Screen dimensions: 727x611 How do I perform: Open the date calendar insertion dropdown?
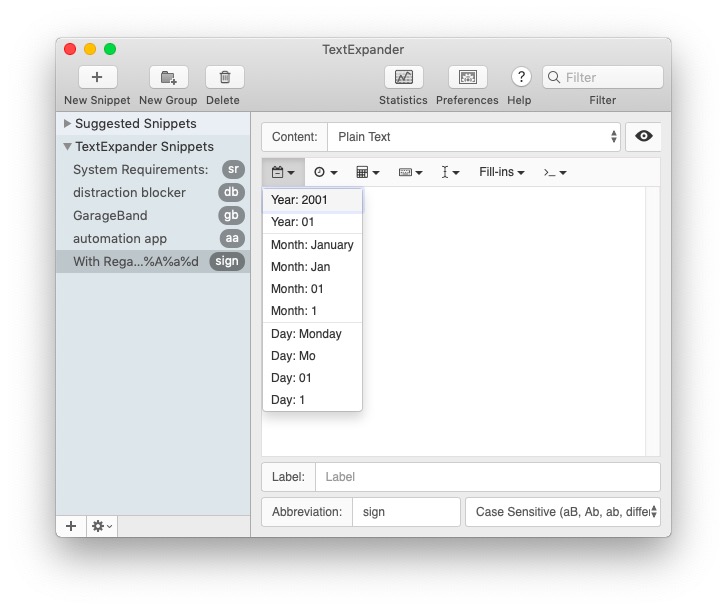(283, 172)
